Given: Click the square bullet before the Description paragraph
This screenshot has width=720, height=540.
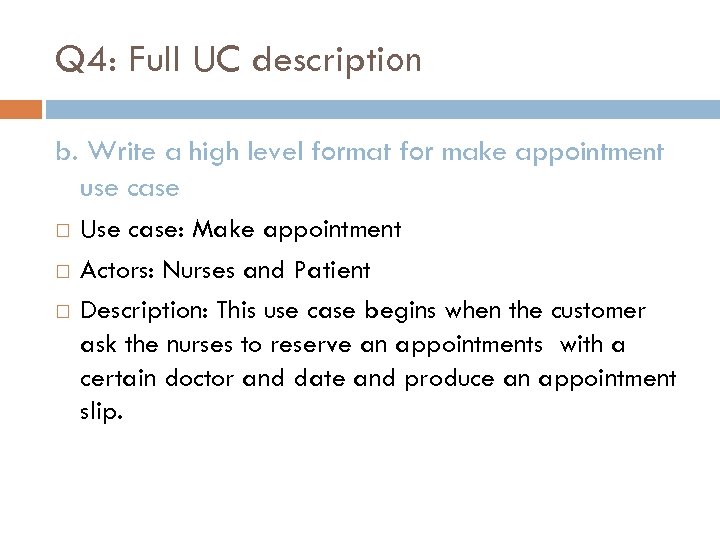Looking at the screenshot, I should pos(63,312).
